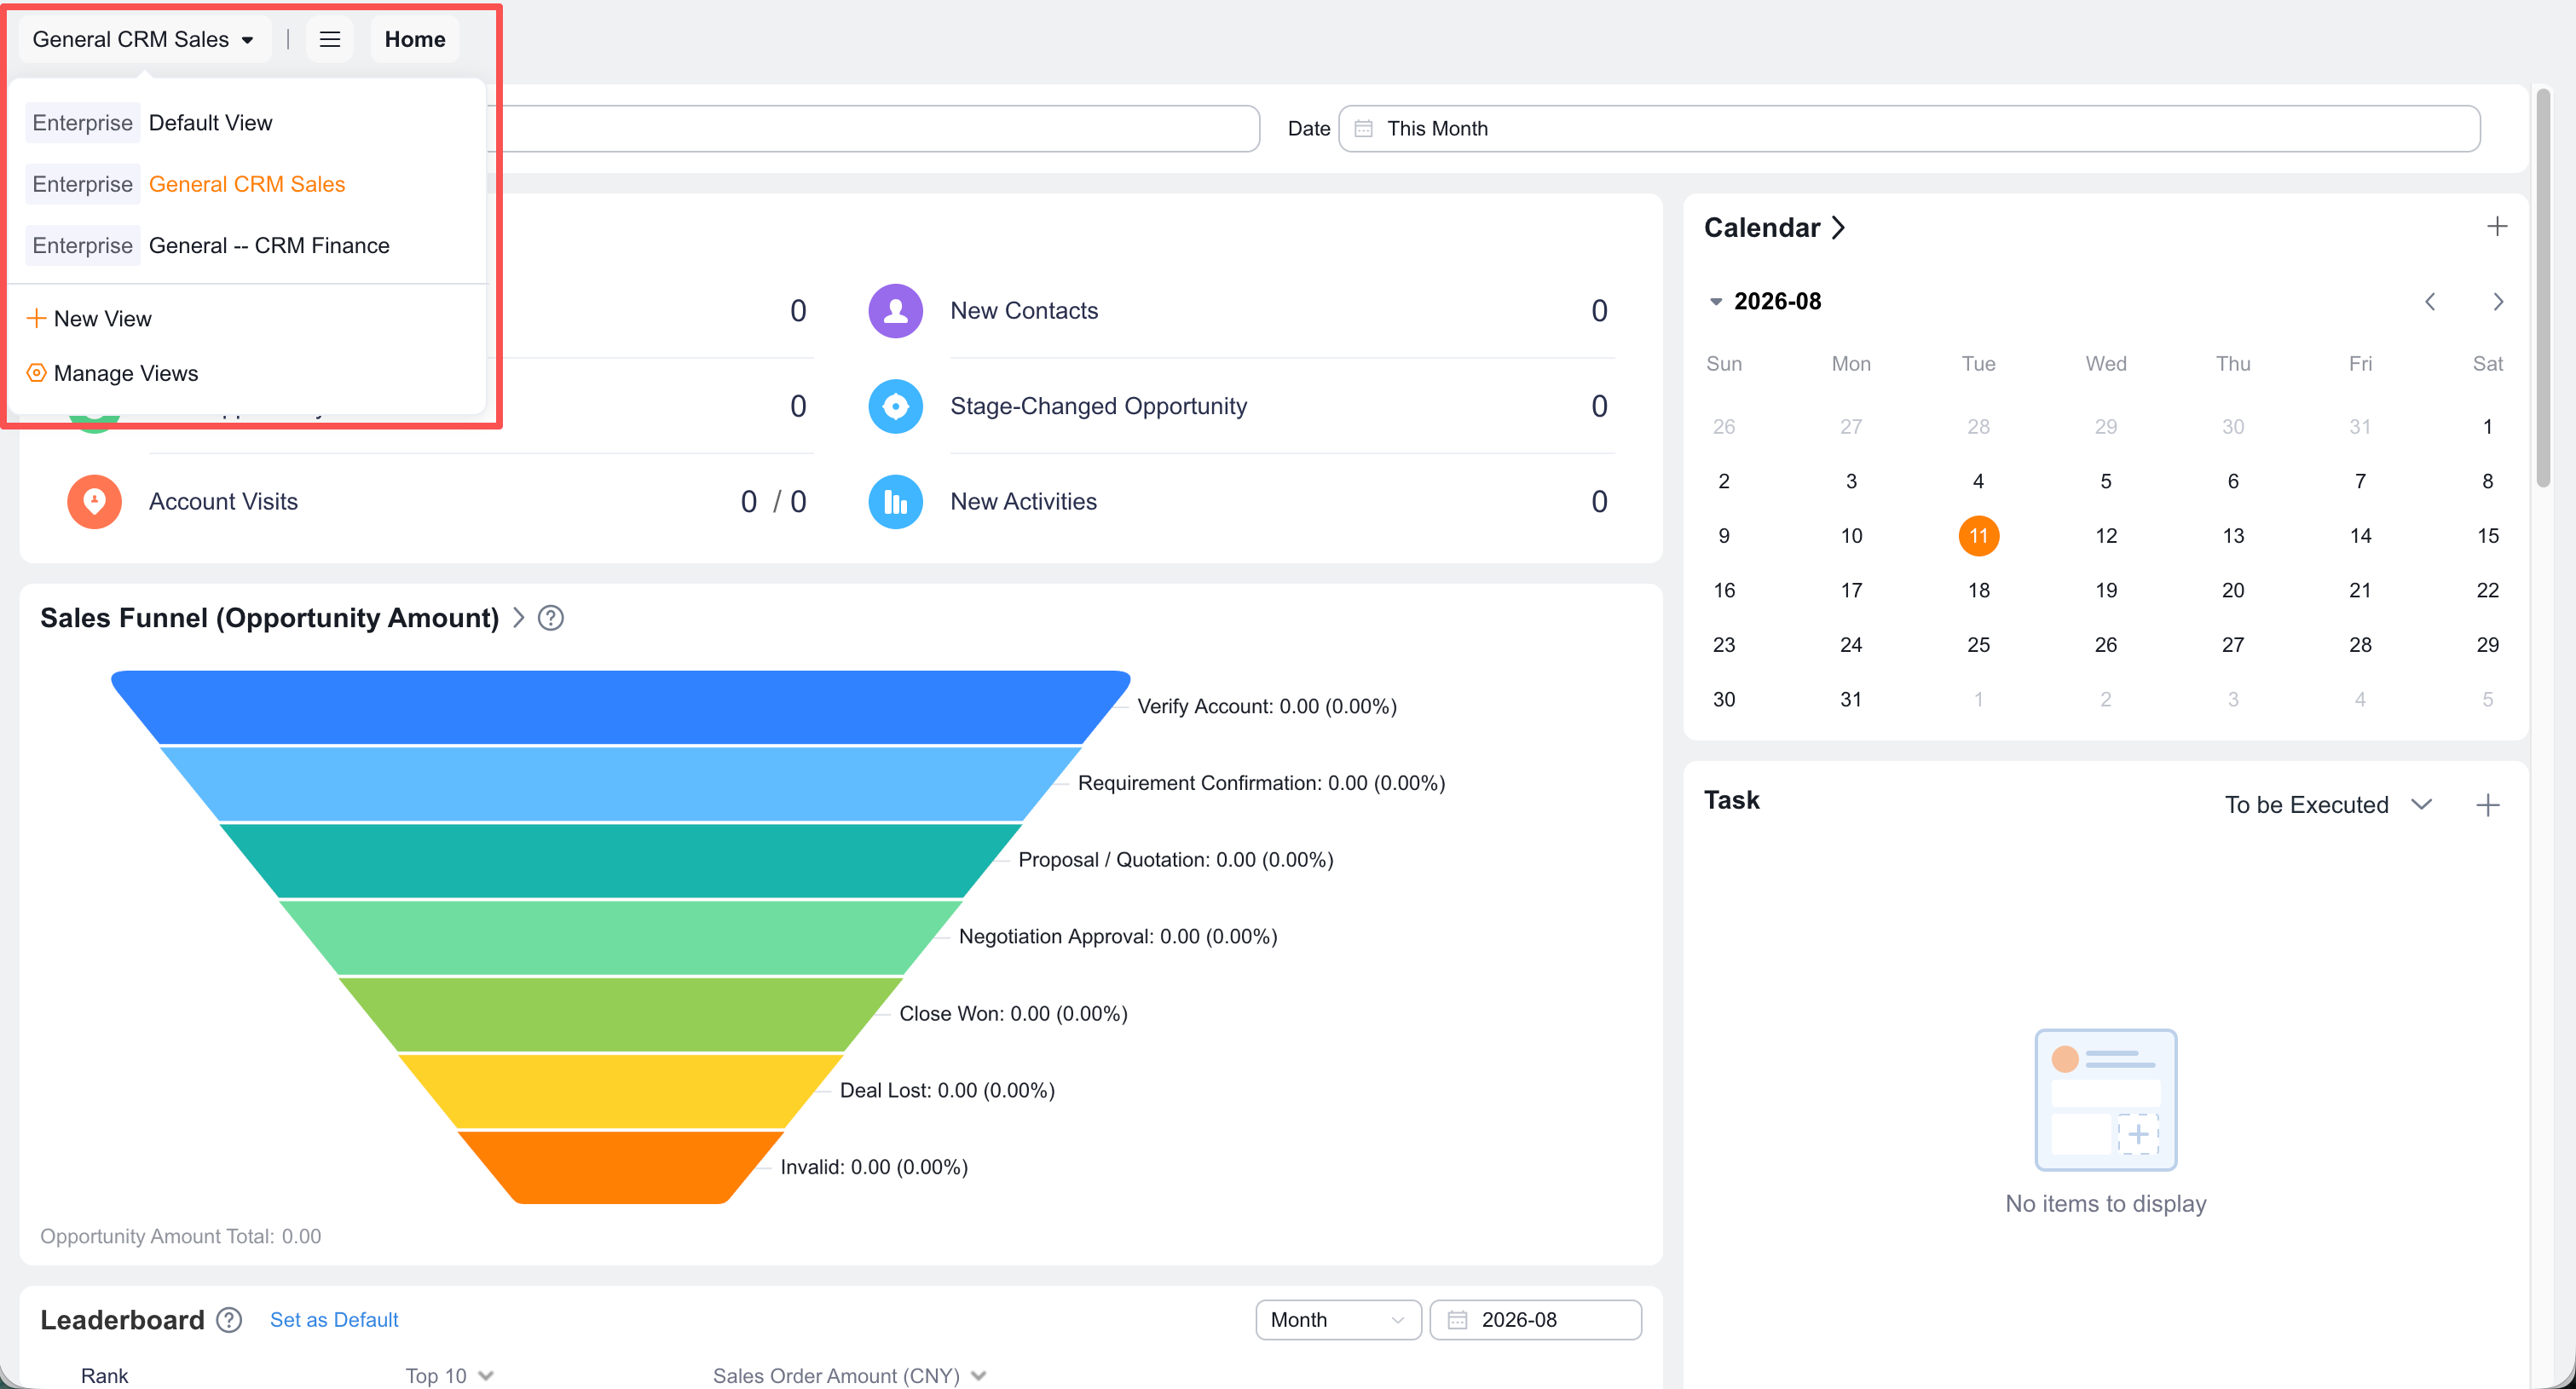2576x1389 pixels.
Task: Click the New Contacts purple icon
Action: tap(895, 311)
